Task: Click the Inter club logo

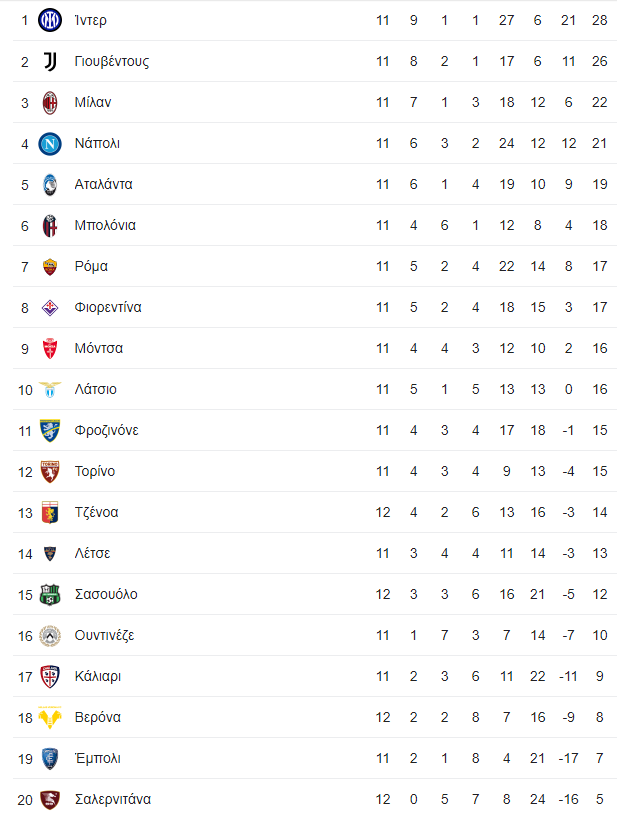Action: pyautogui.click(x=50, y=20)
